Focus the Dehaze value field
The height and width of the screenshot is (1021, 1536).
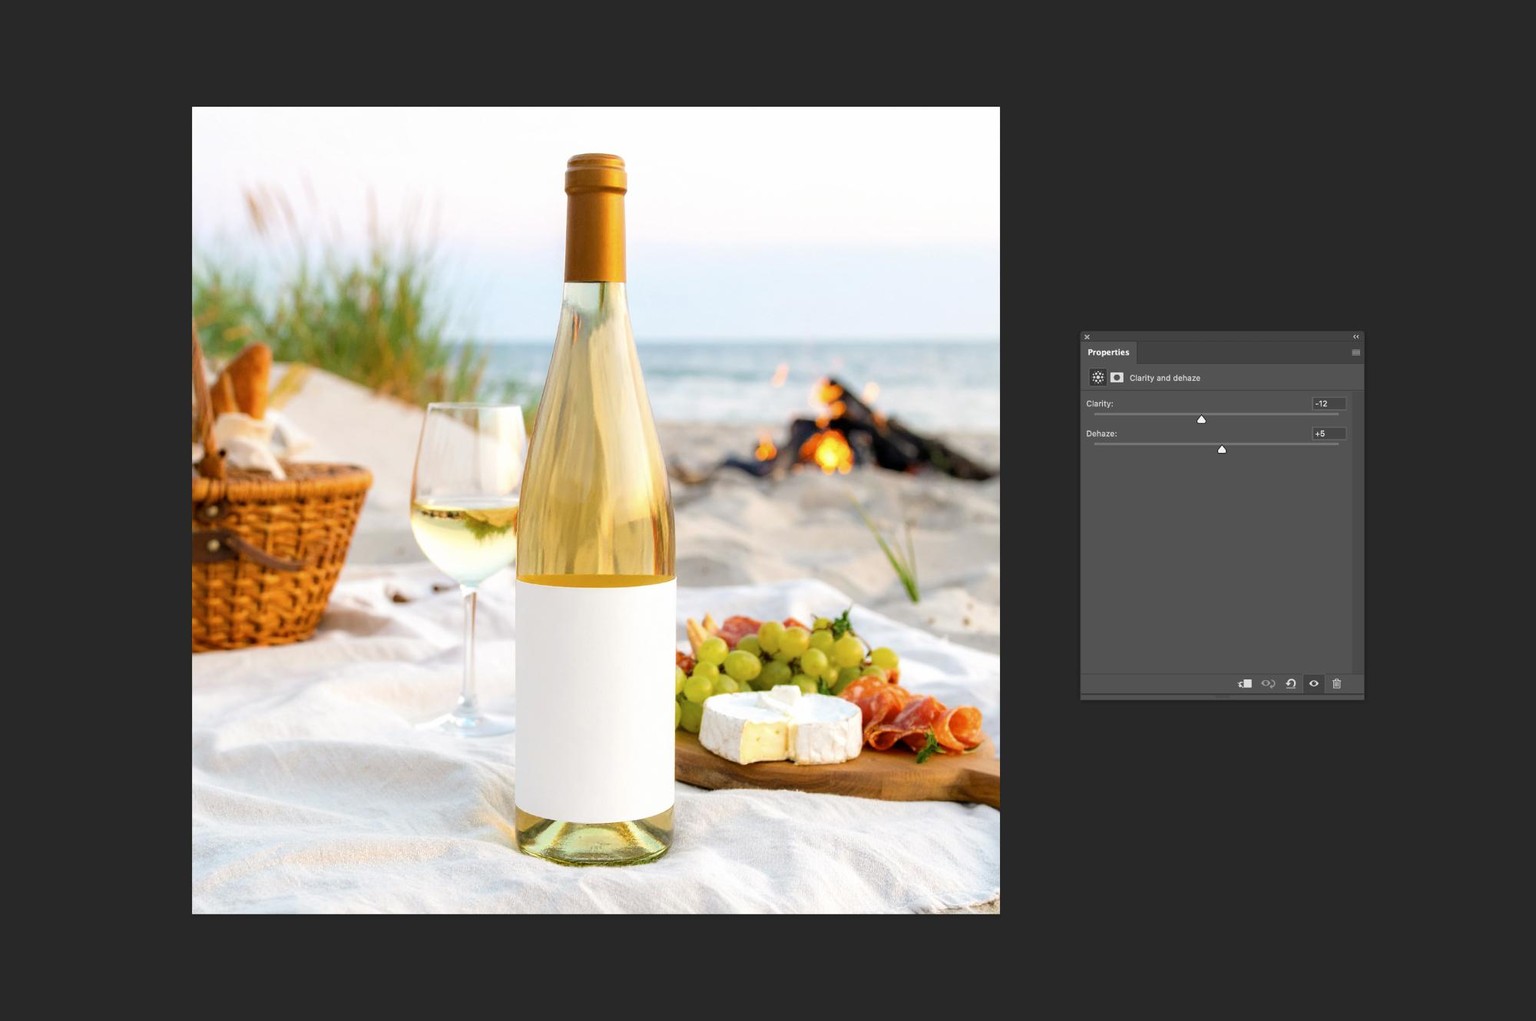(x=1329, y=434)
